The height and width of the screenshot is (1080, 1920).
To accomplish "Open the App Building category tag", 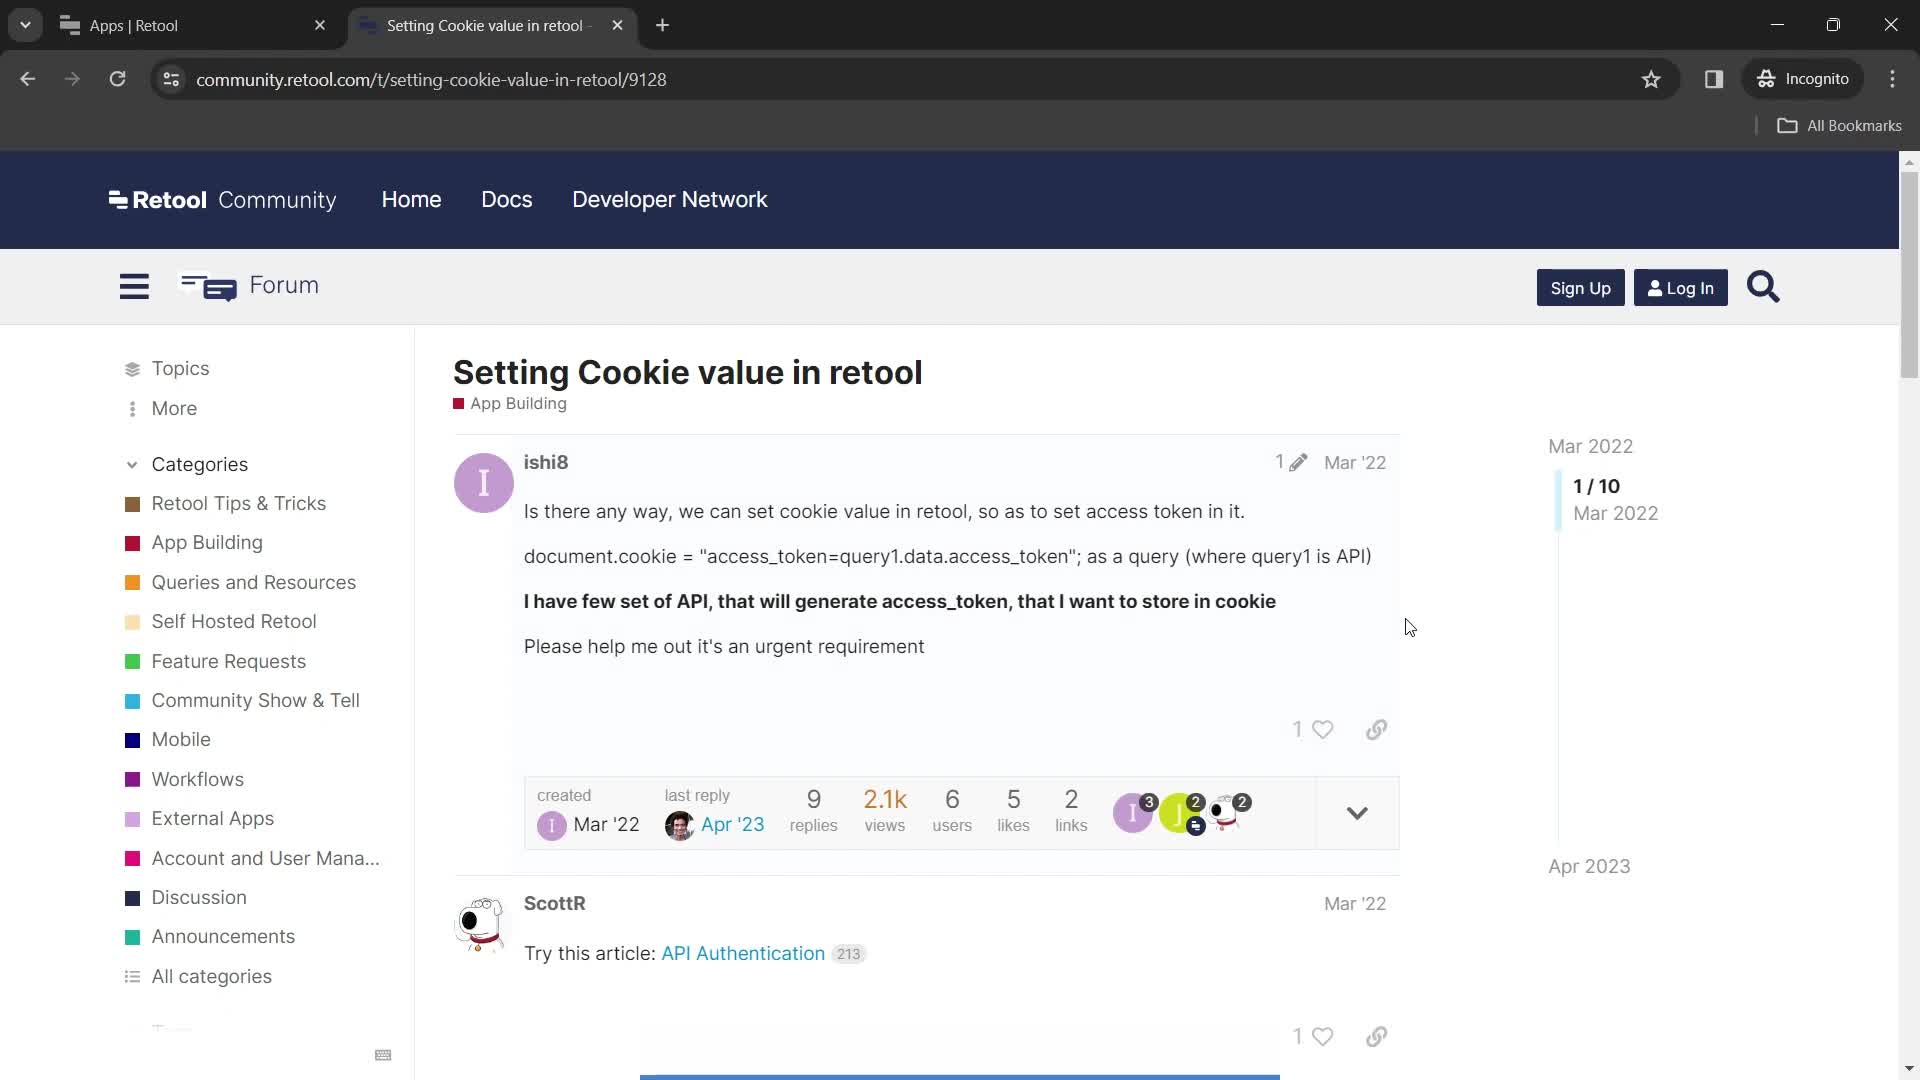I will (x=510, y=404).
